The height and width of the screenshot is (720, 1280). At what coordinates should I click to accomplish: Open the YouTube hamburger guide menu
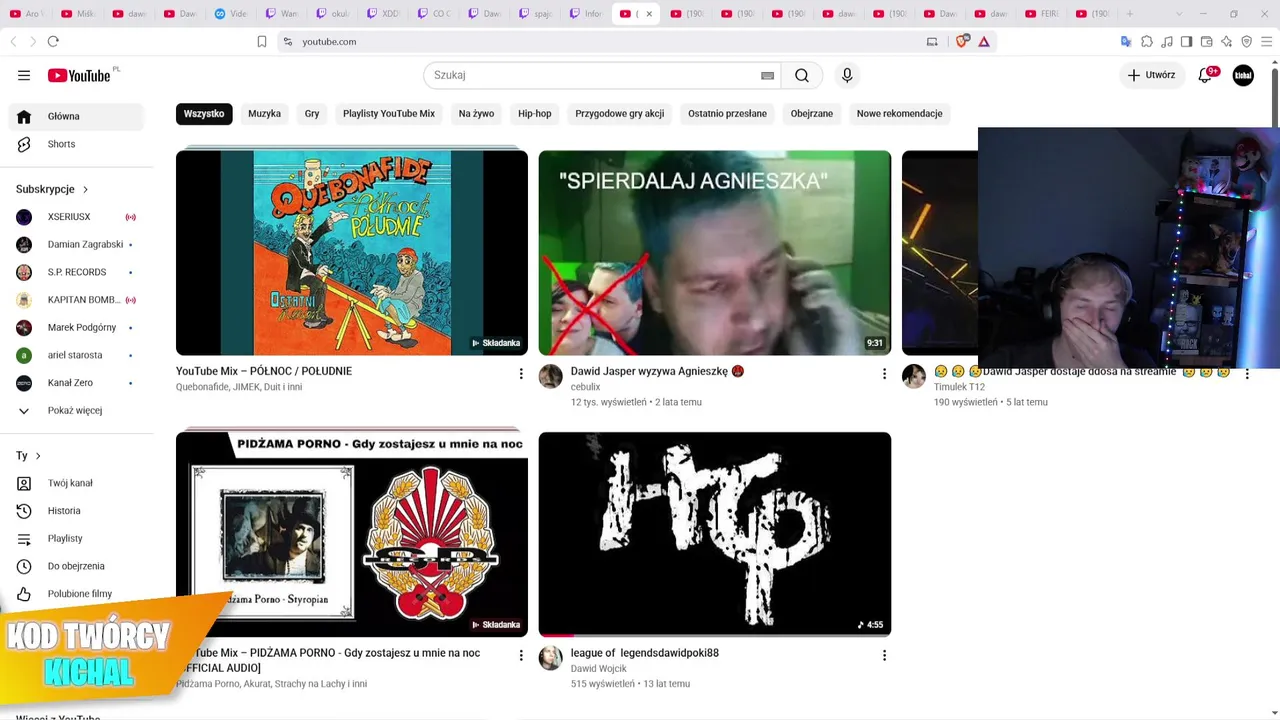pos(24,75)
